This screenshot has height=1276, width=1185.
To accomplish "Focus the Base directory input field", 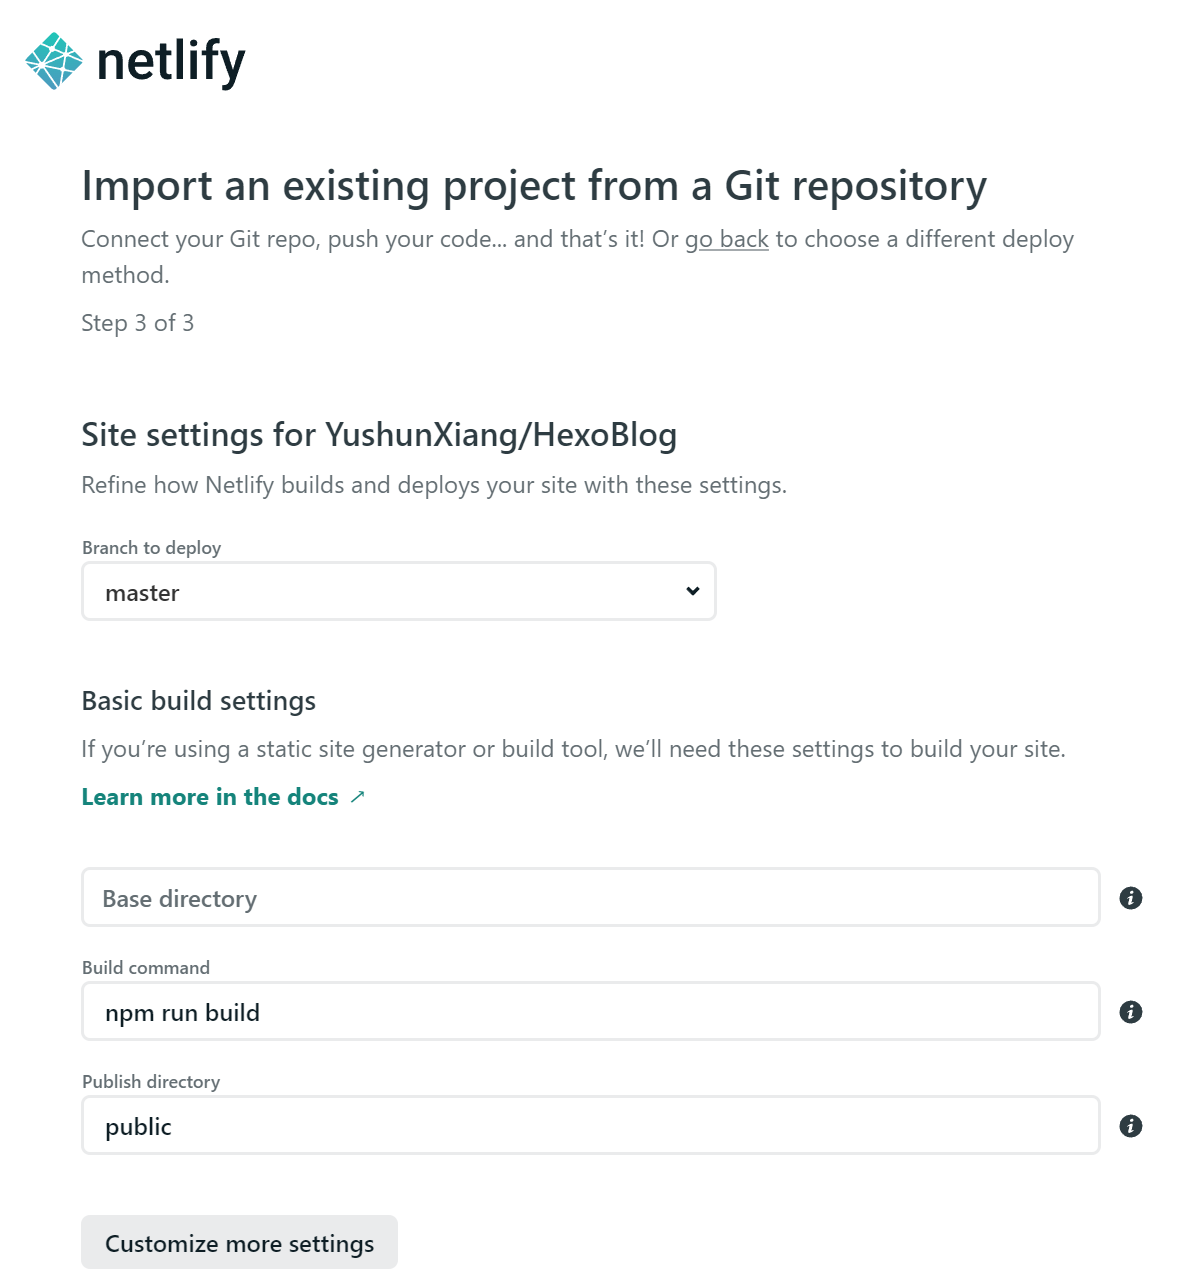I will tap(591, 898).
